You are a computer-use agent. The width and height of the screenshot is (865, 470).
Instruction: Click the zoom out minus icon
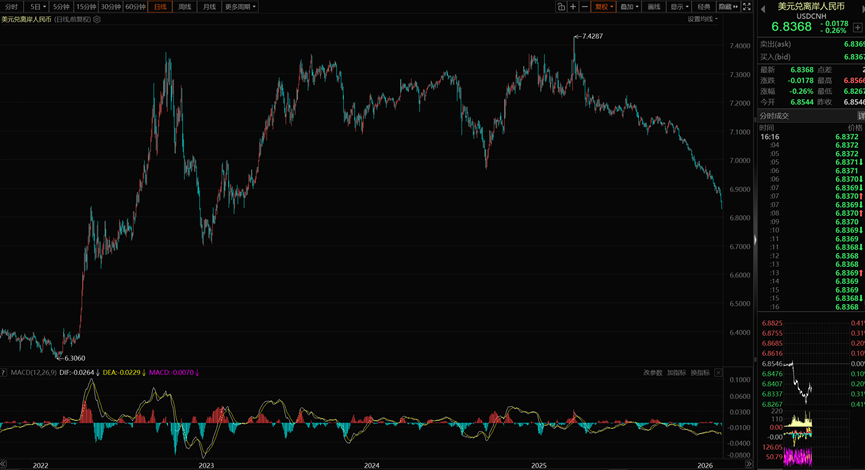[x=585, y=6]
